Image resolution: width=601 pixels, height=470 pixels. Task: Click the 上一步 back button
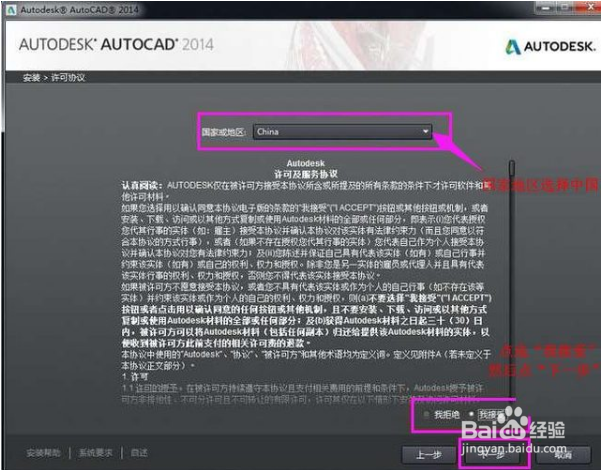coord(429,455)
